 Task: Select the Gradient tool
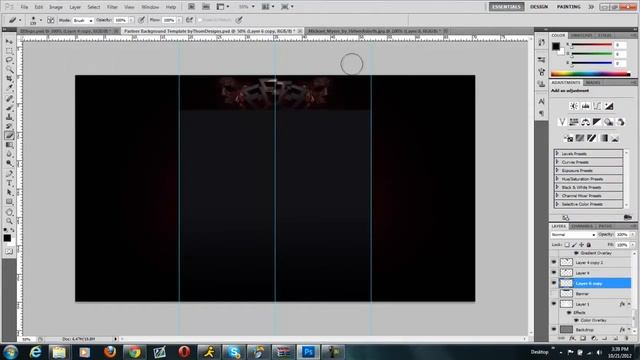point(9,145)
